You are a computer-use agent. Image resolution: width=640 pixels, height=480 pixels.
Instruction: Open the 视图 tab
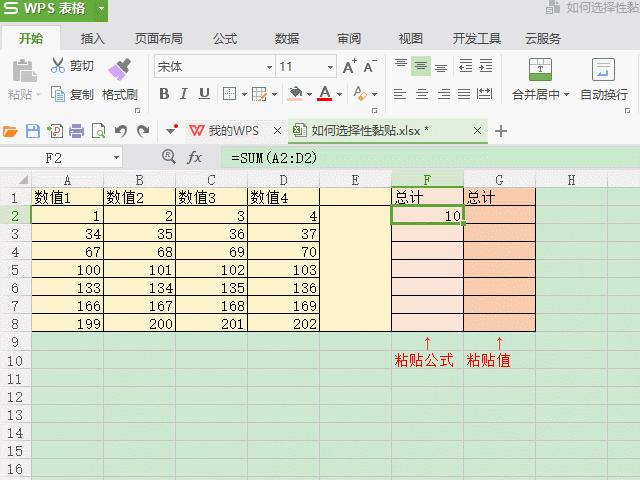pyautogui.click(x=411, y=39)
